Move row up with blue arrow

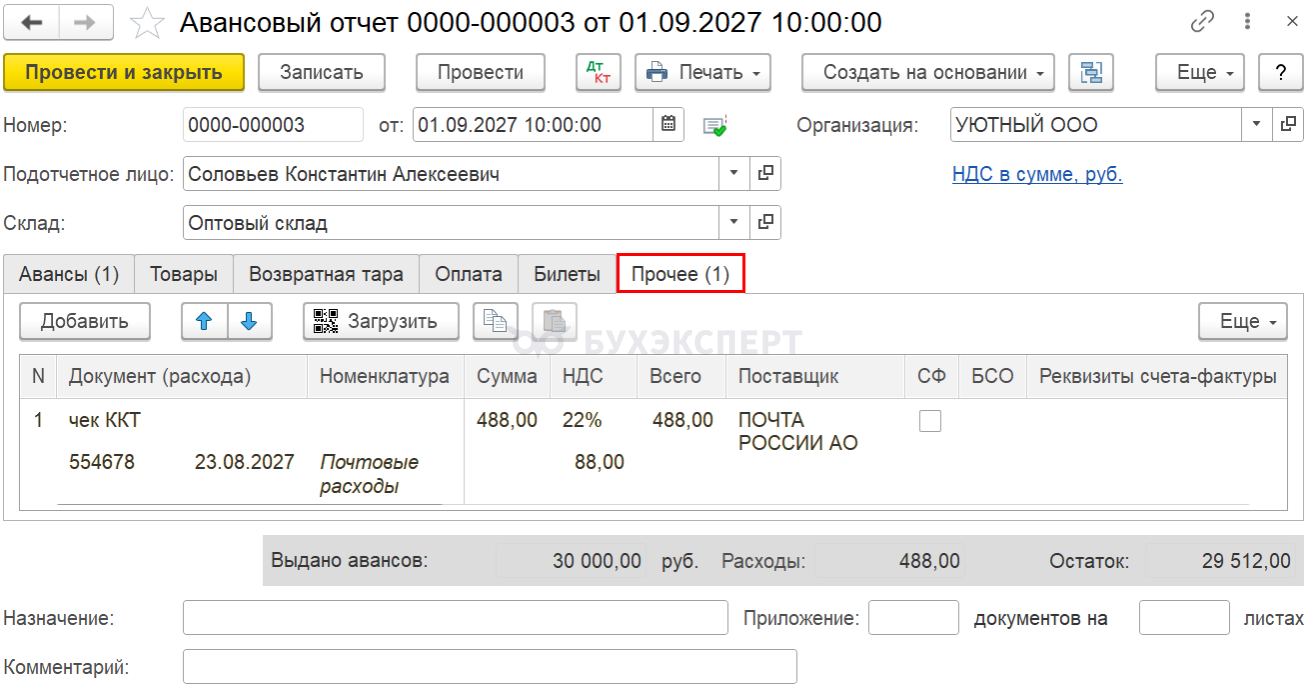pyautogui.click(x=204, y=321)
